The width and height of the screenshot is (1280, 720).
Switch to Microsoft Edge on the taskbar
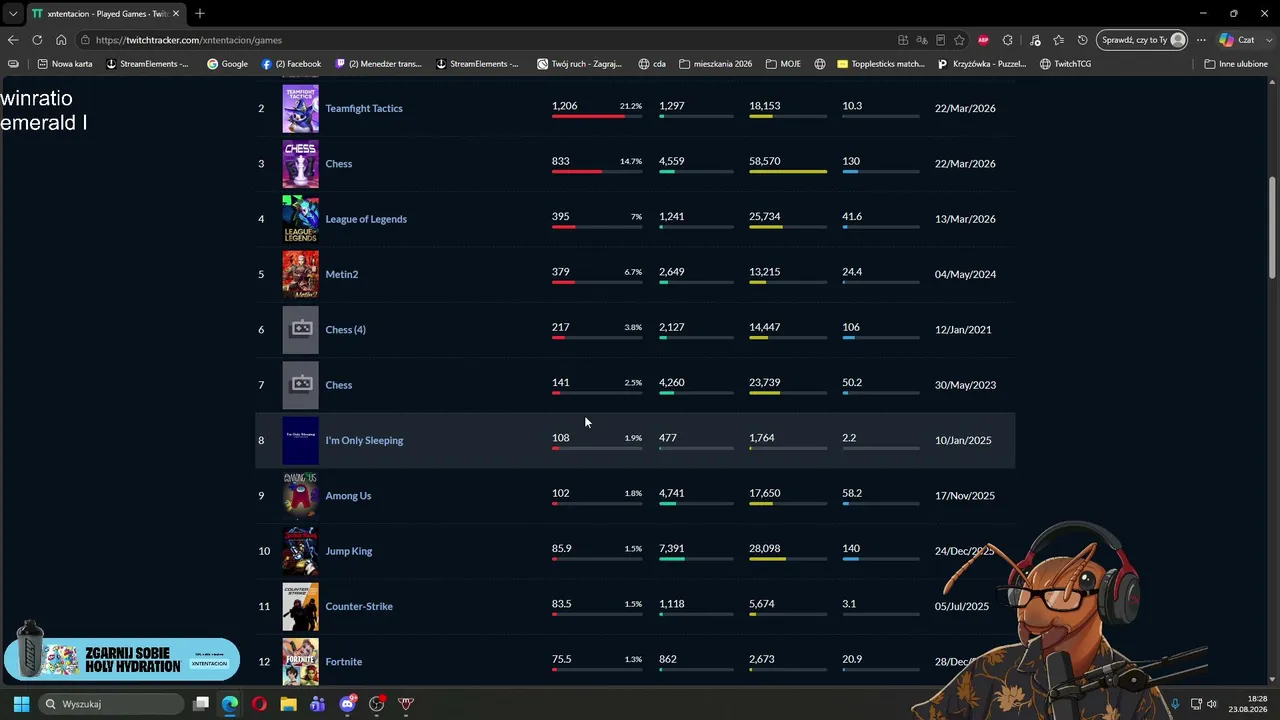(230, 704)
